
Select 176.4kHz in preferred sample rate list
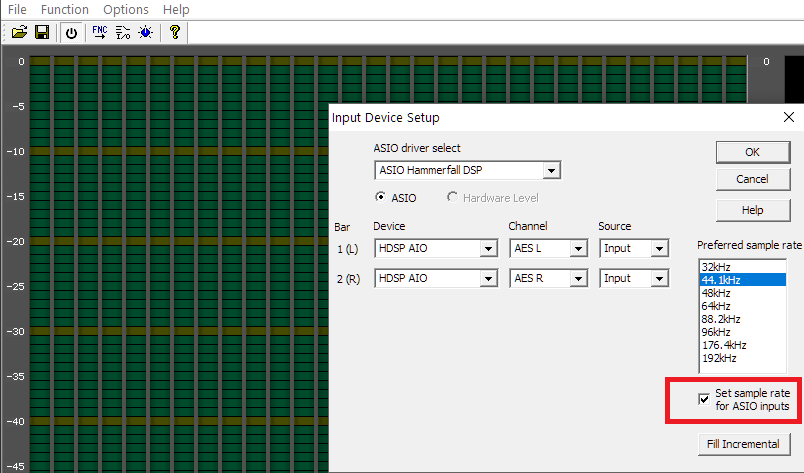pos(742,345)
